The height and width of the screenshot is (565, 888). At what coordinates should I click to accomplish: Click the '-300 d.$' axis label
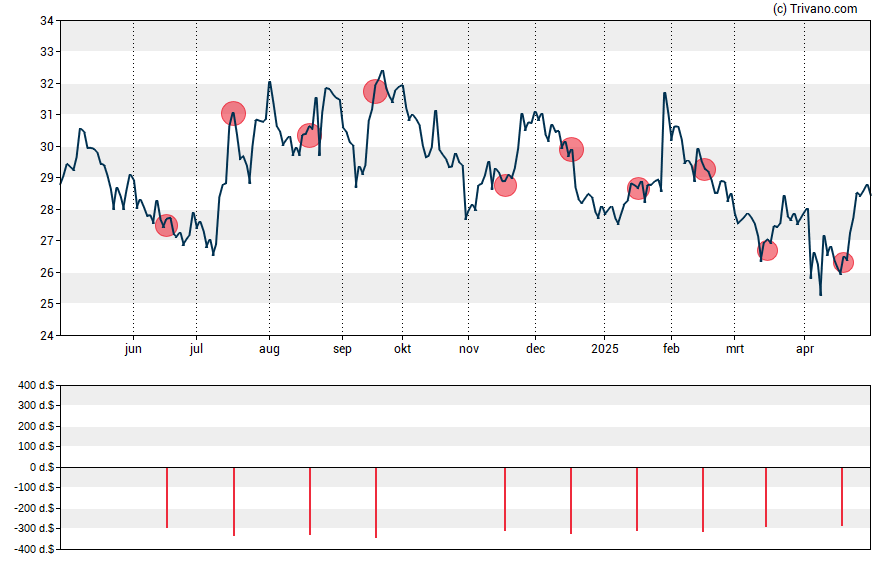click(x=35, y=528)
